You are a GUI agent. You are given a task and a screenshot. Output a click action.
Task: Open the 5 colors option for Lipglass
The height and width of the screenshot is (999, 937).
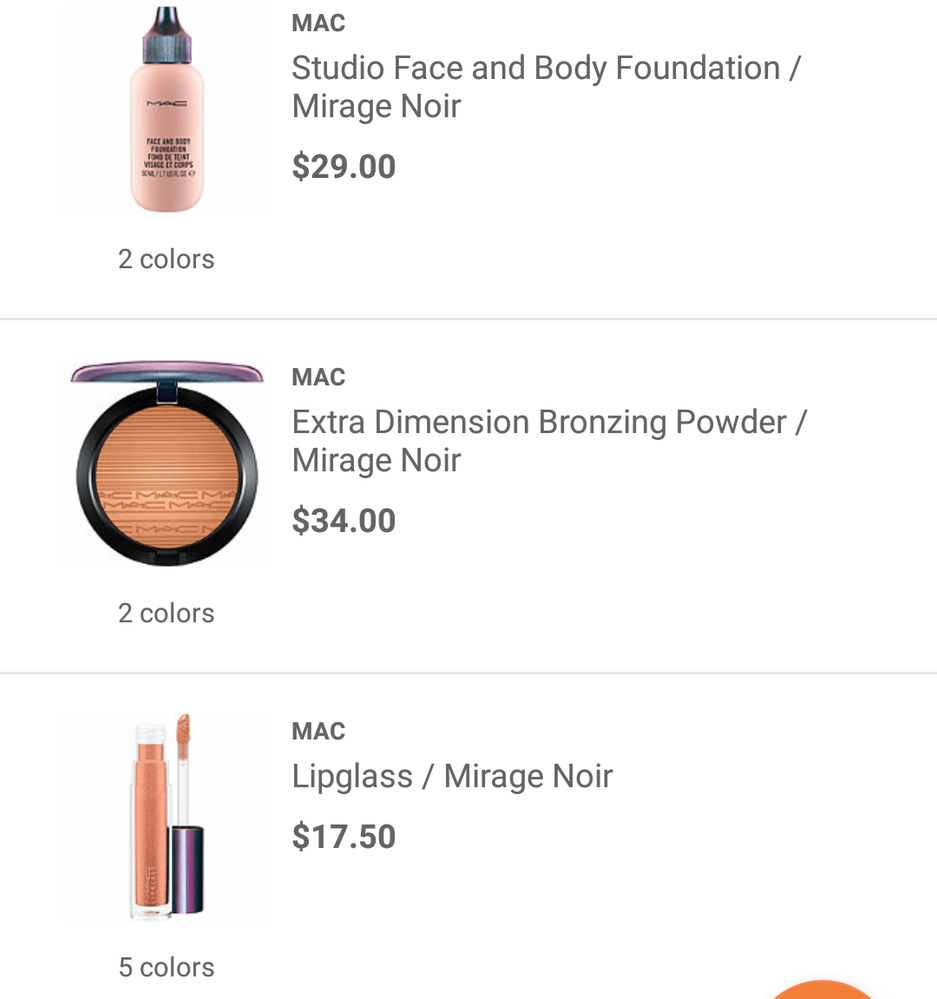[166, 967]
